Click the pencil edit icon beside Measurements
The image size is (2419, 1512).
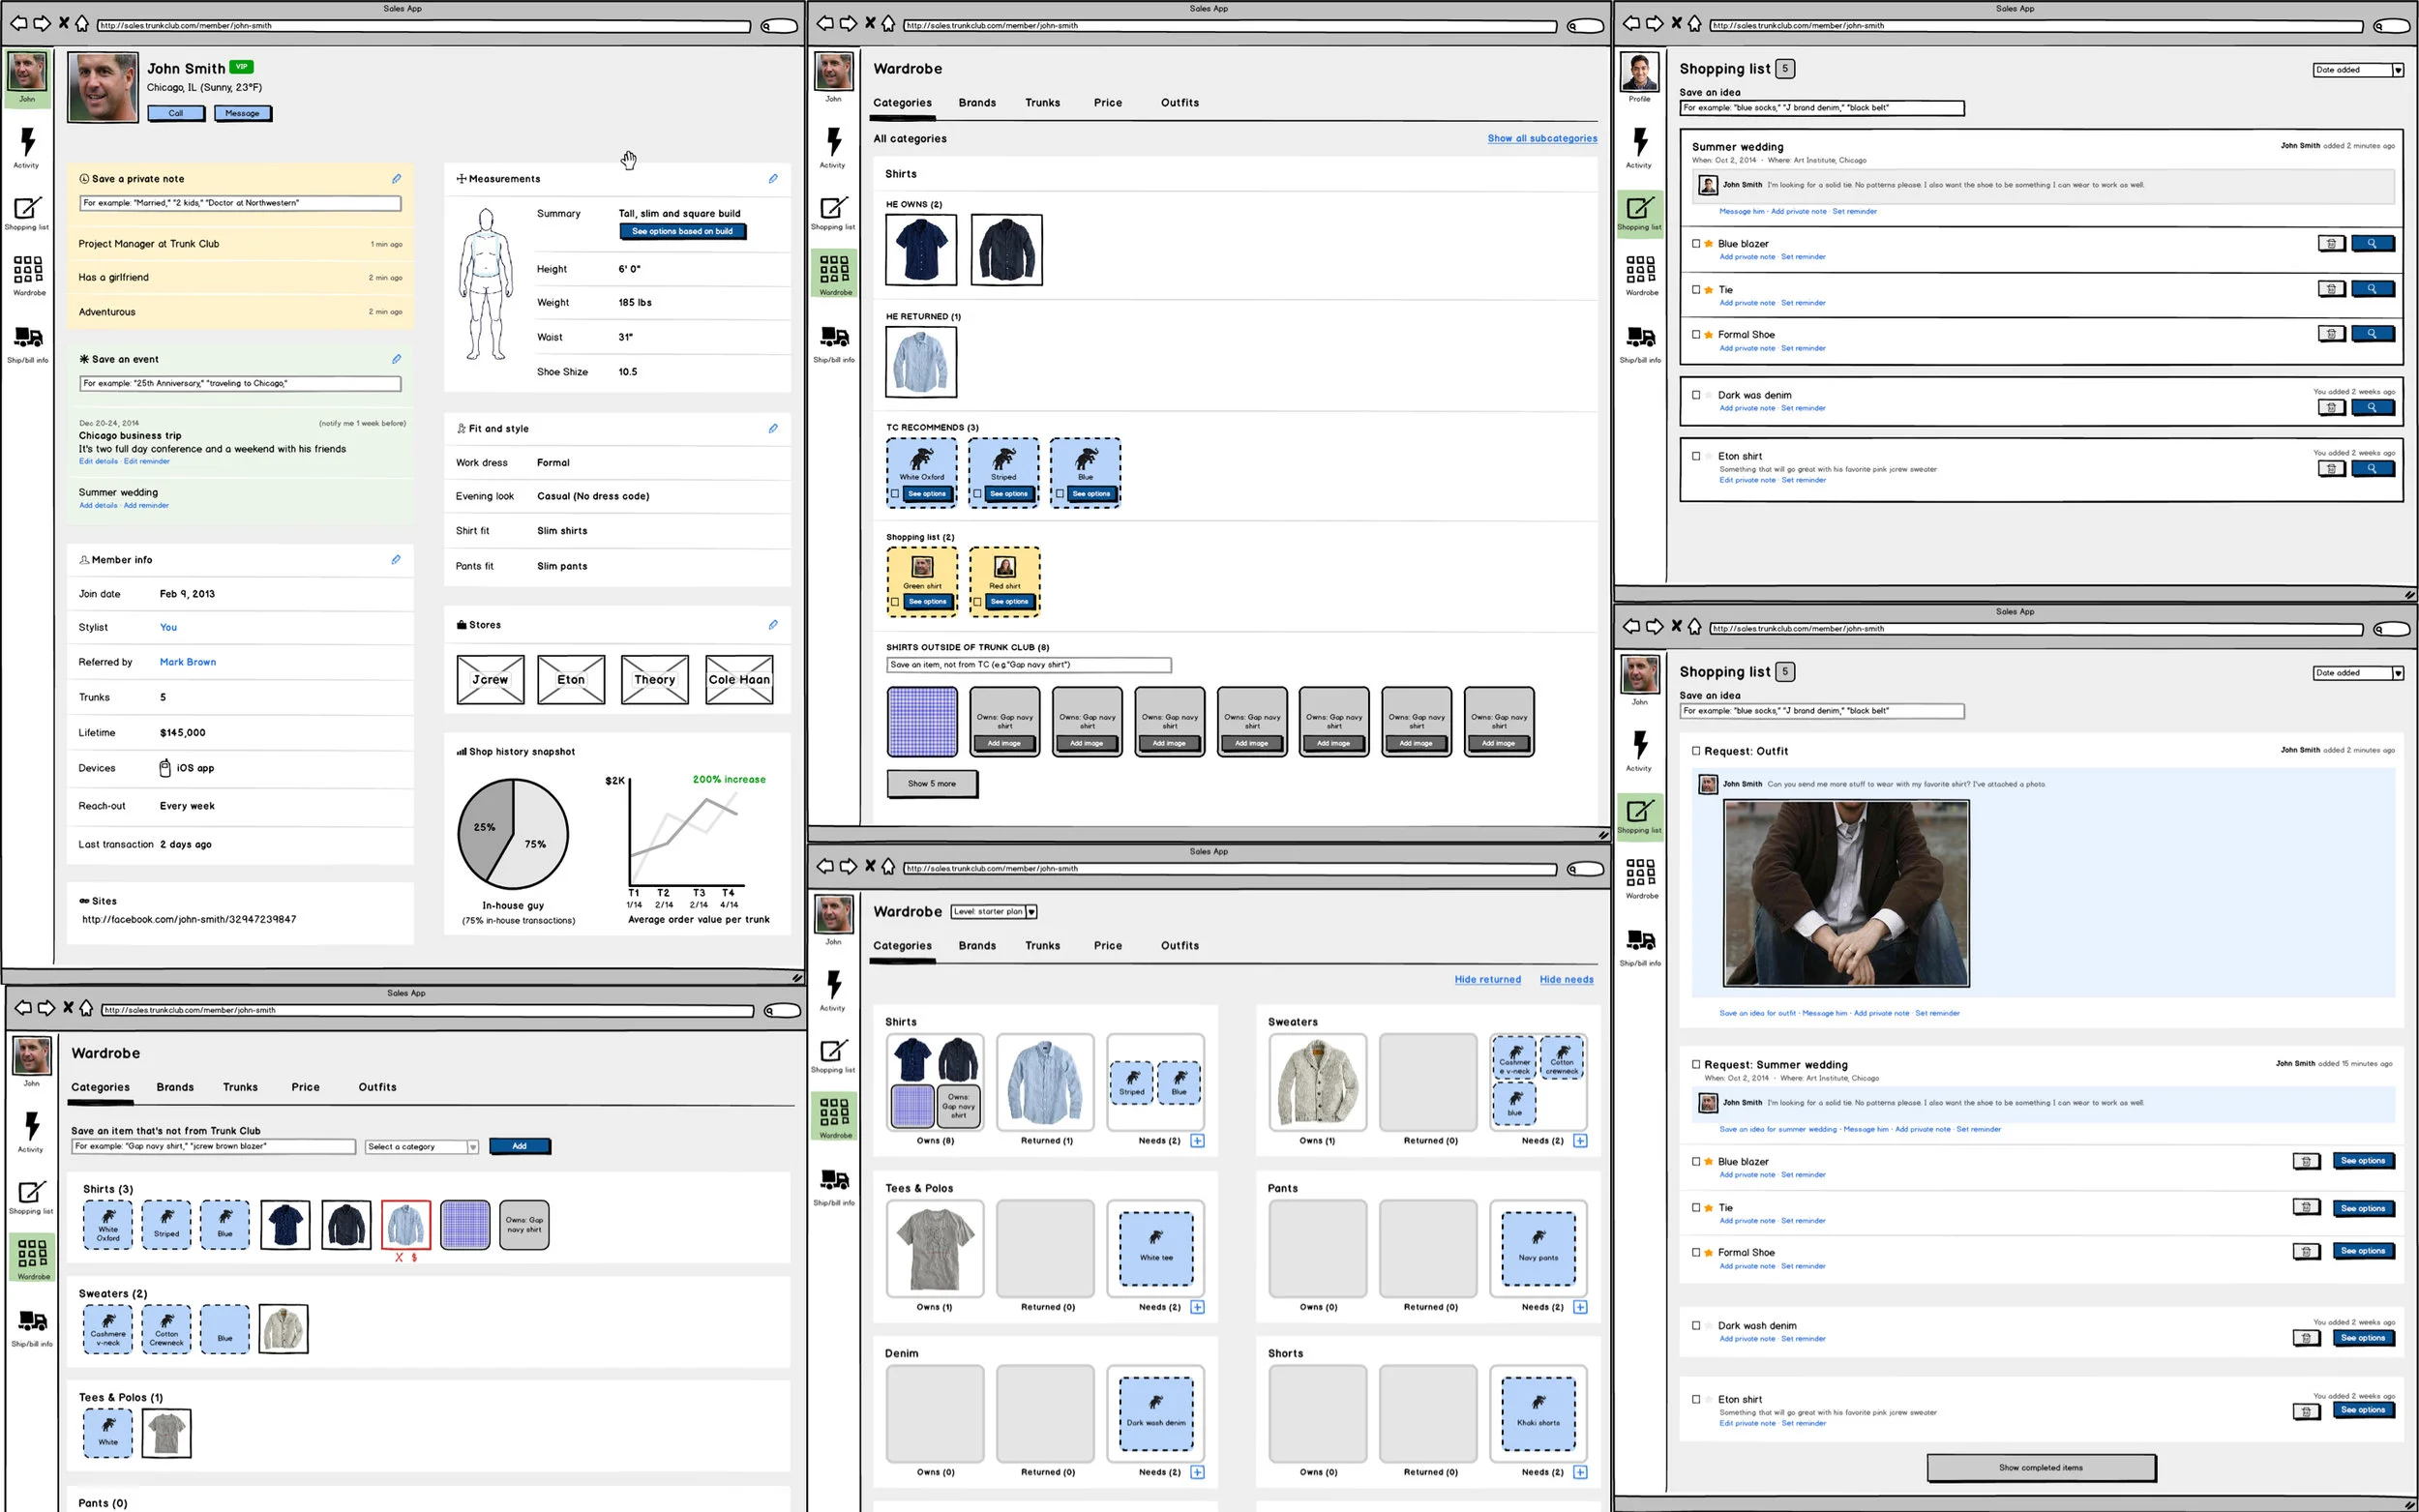773,179
